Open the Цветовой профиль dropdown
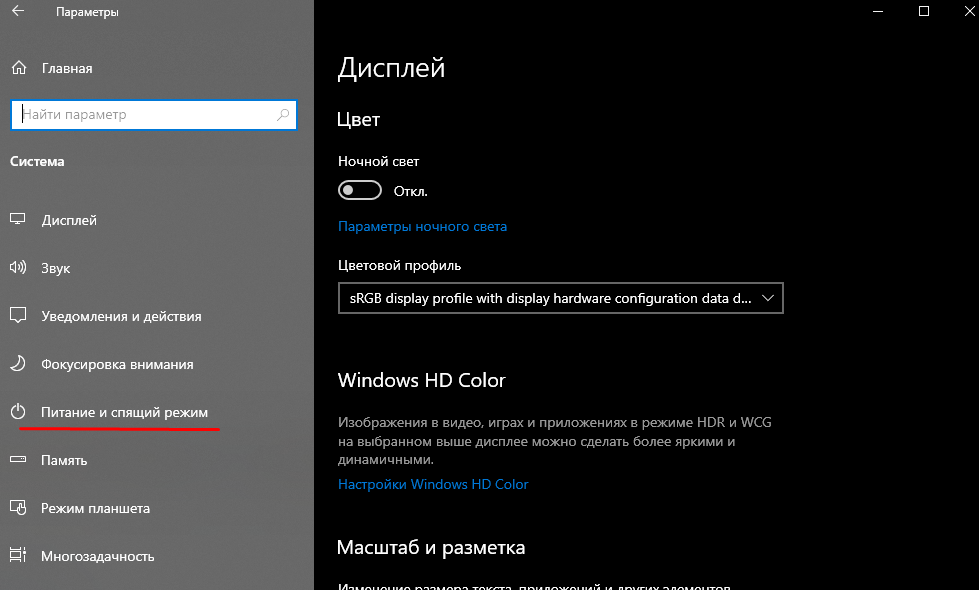Viewport: 979px width, 590px height. tap(560, 298)
